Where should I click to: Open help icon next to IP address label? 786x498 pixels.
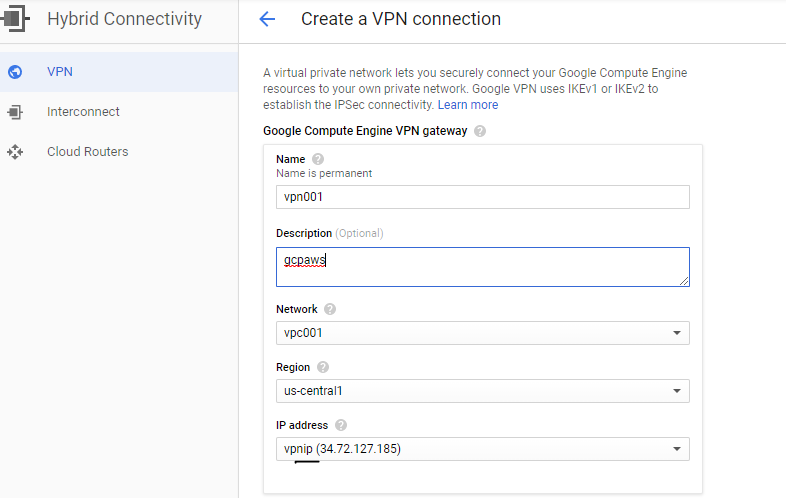point(341,425)
